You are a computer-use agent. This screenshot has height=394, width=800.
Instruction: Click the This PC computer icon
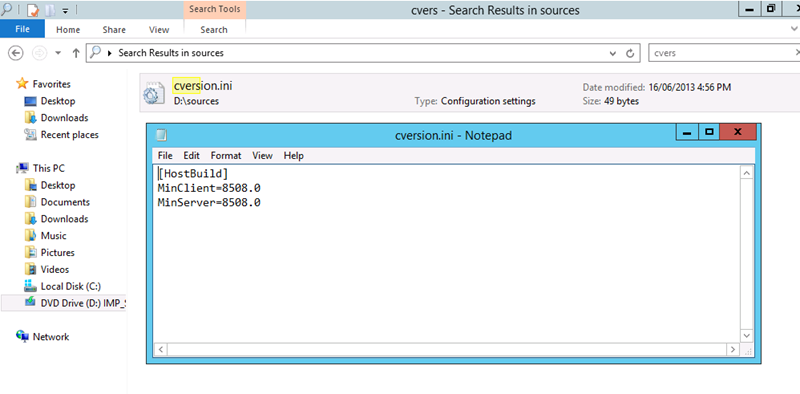pyautogui.click(x=22, y=168)
